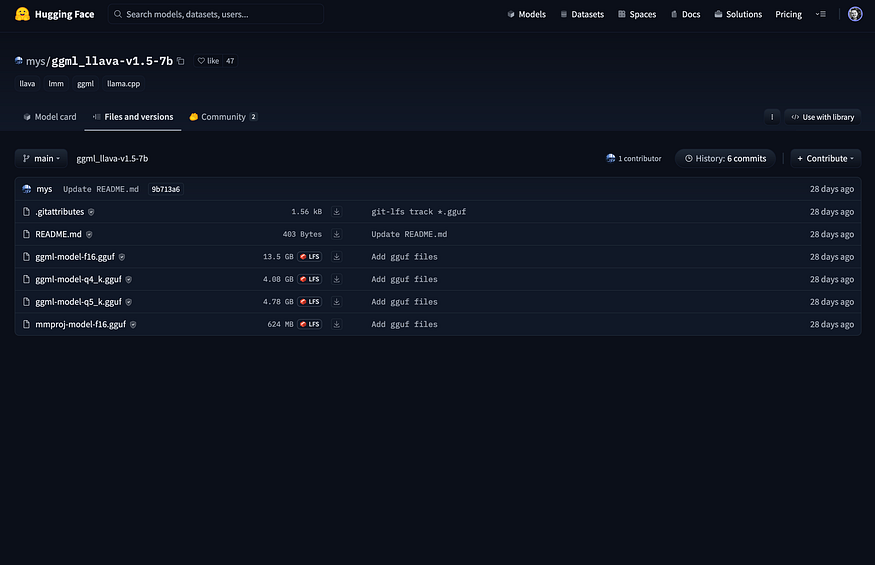
Task: Open the Spaces page
Action: coord(637,14)
